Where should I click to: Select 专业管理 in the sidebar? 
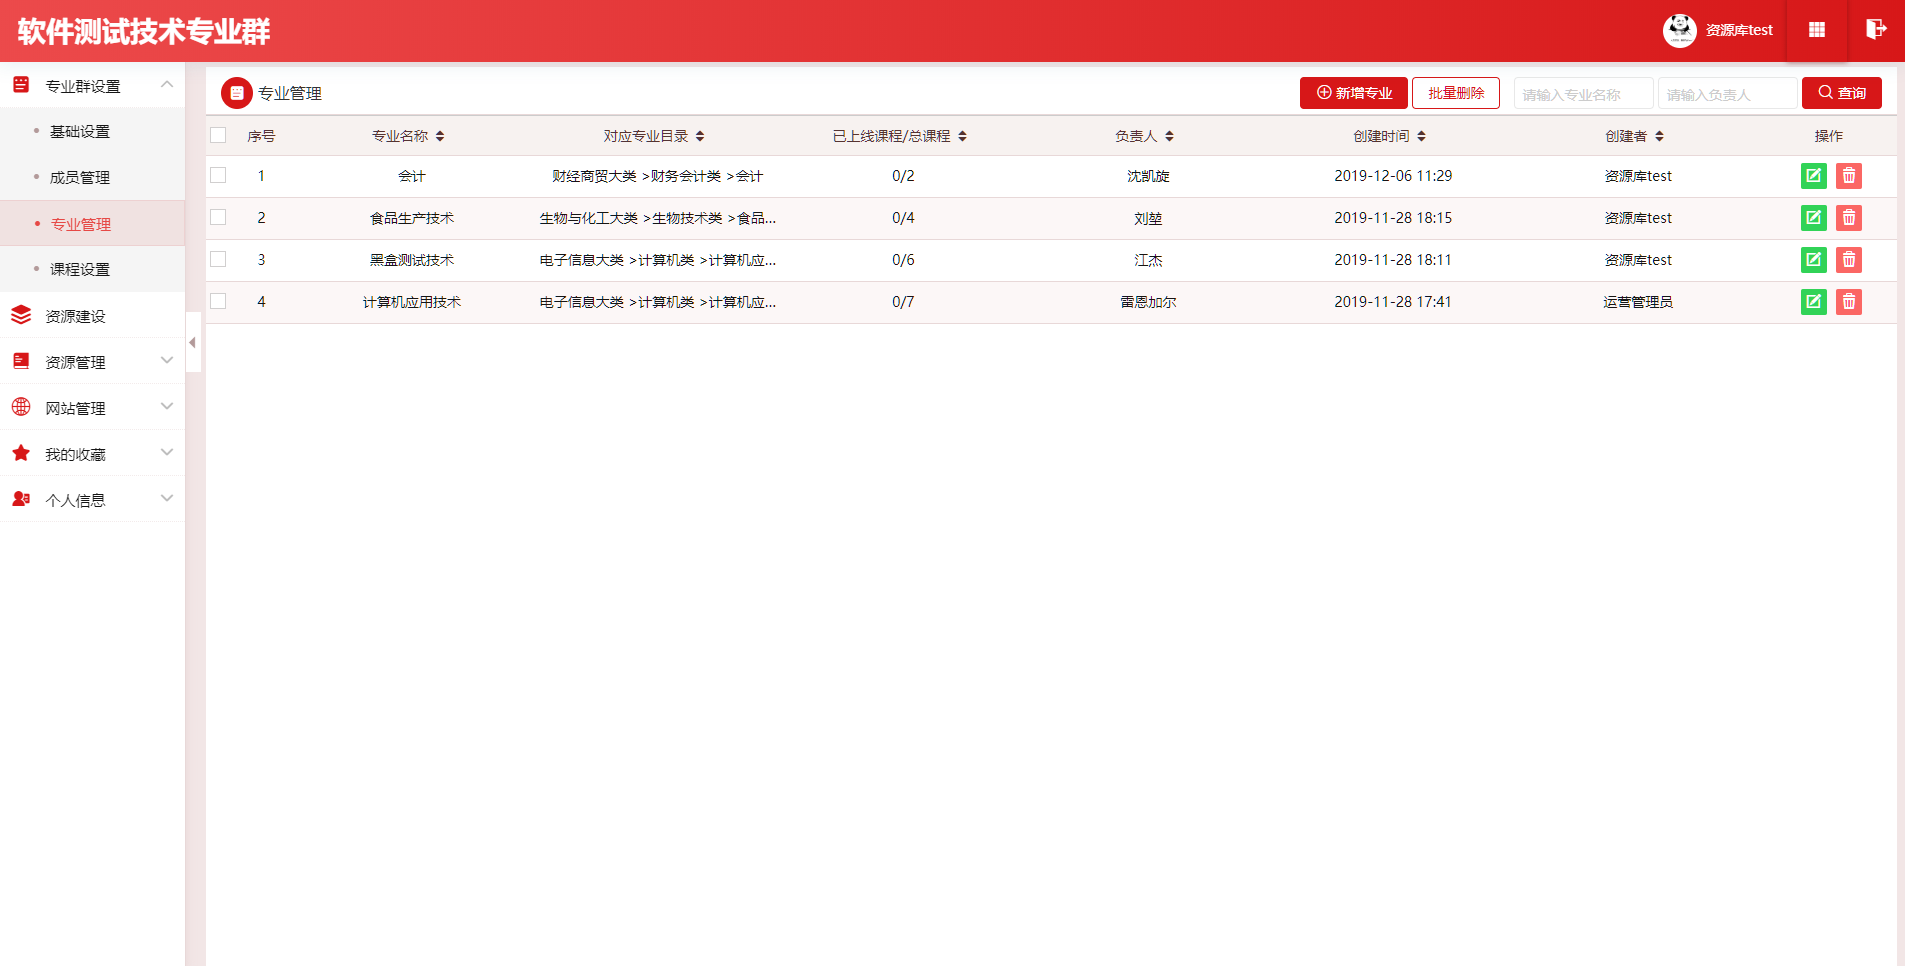pos(92,223)
